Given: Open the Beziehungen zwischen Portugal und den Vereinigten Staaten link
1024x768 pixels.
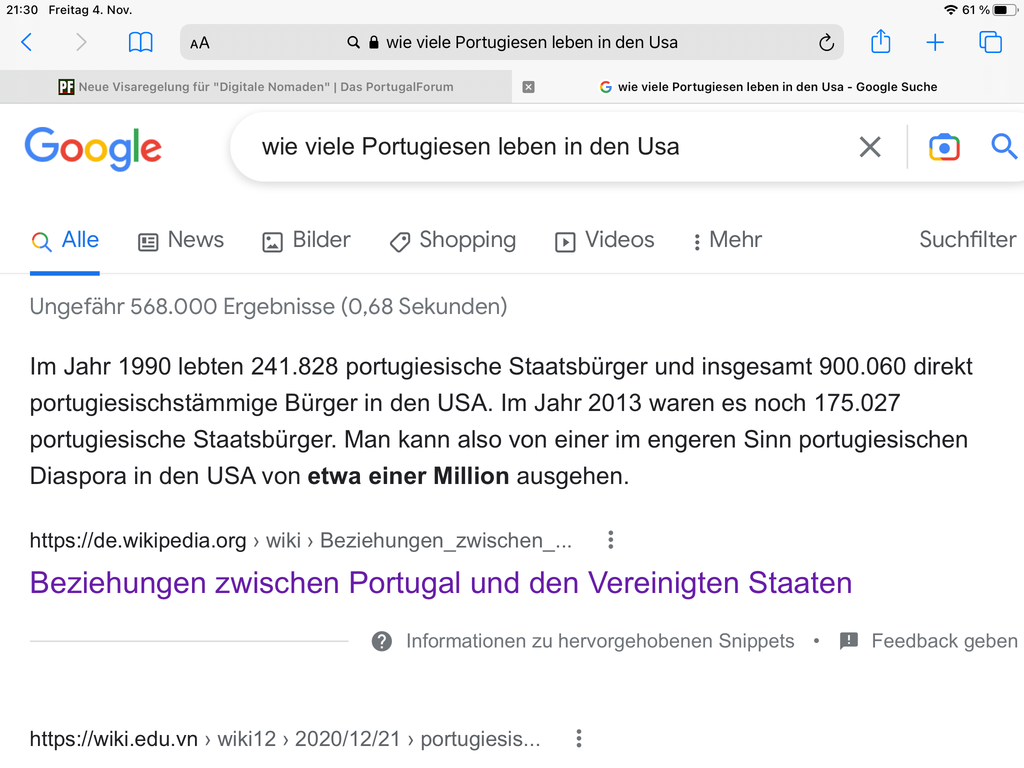Looking at the screenshot, I should [x=441, y=583].
